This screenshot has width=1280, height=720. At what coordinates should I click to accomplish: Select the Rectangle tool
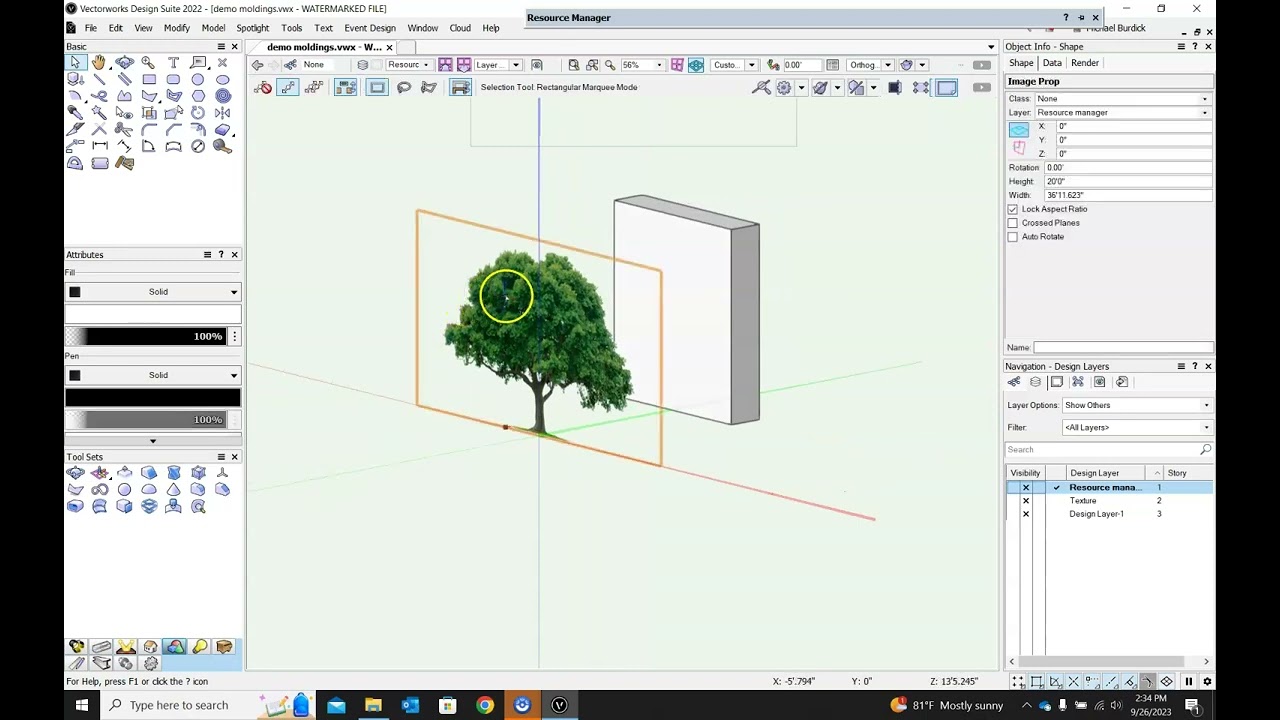(148, 79)
